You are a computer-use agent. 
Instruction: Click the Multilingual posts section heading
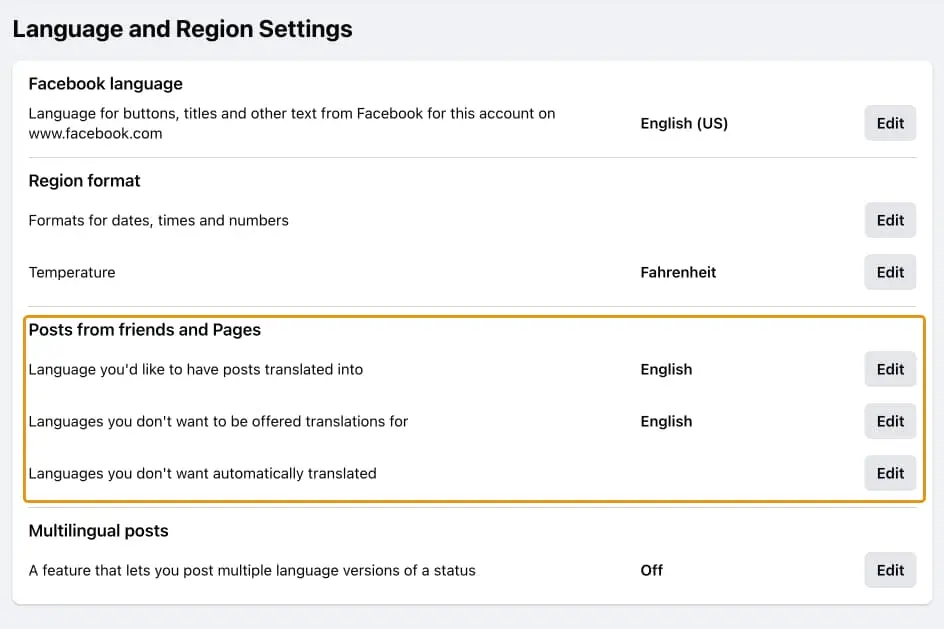98,531
